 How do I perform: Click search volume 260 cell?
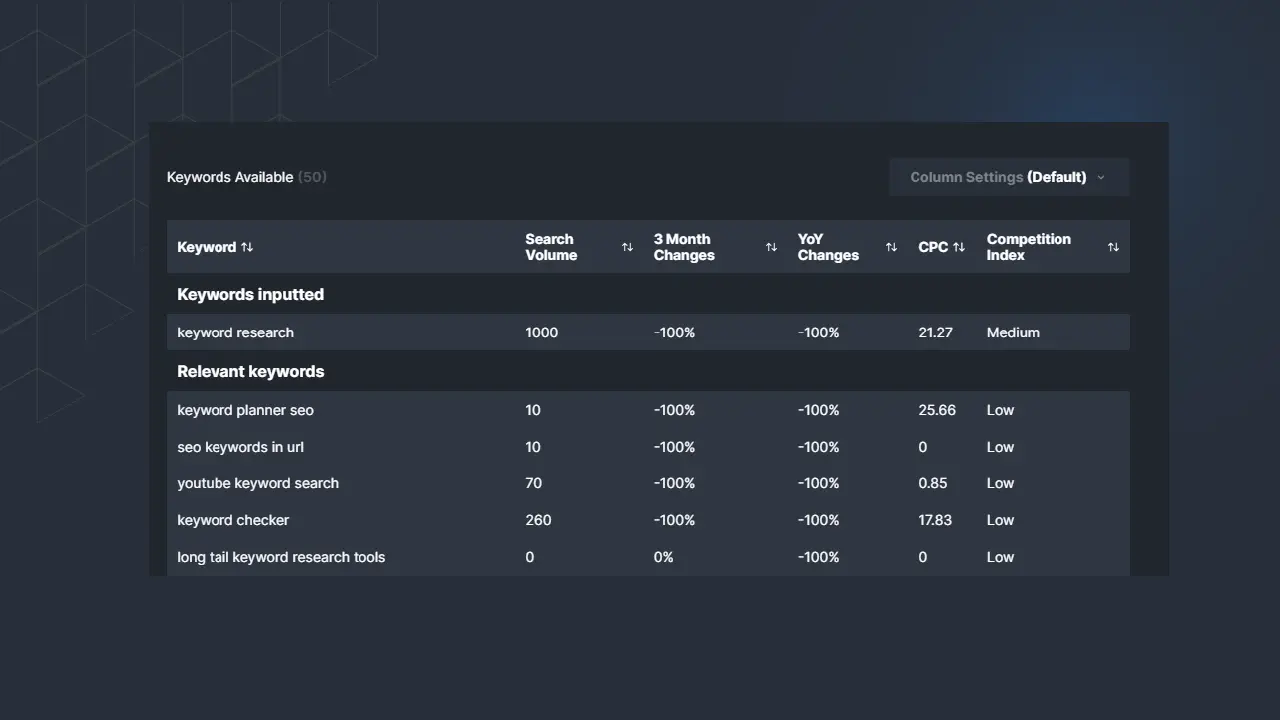tap(538, 520)
